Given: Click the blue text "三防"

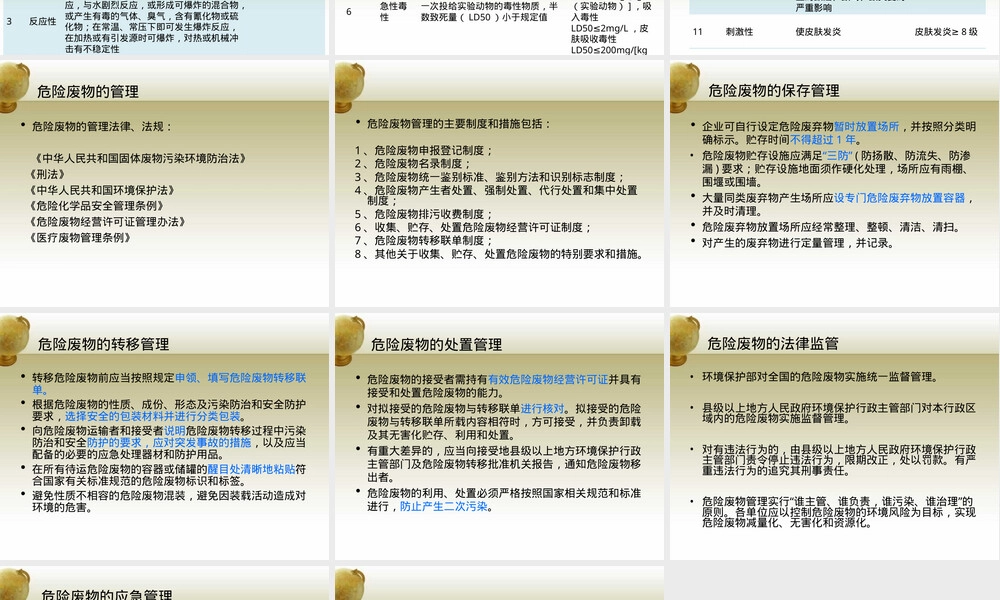Looking at the screenshot, I should pyautogui.click(x=837, y=156).
